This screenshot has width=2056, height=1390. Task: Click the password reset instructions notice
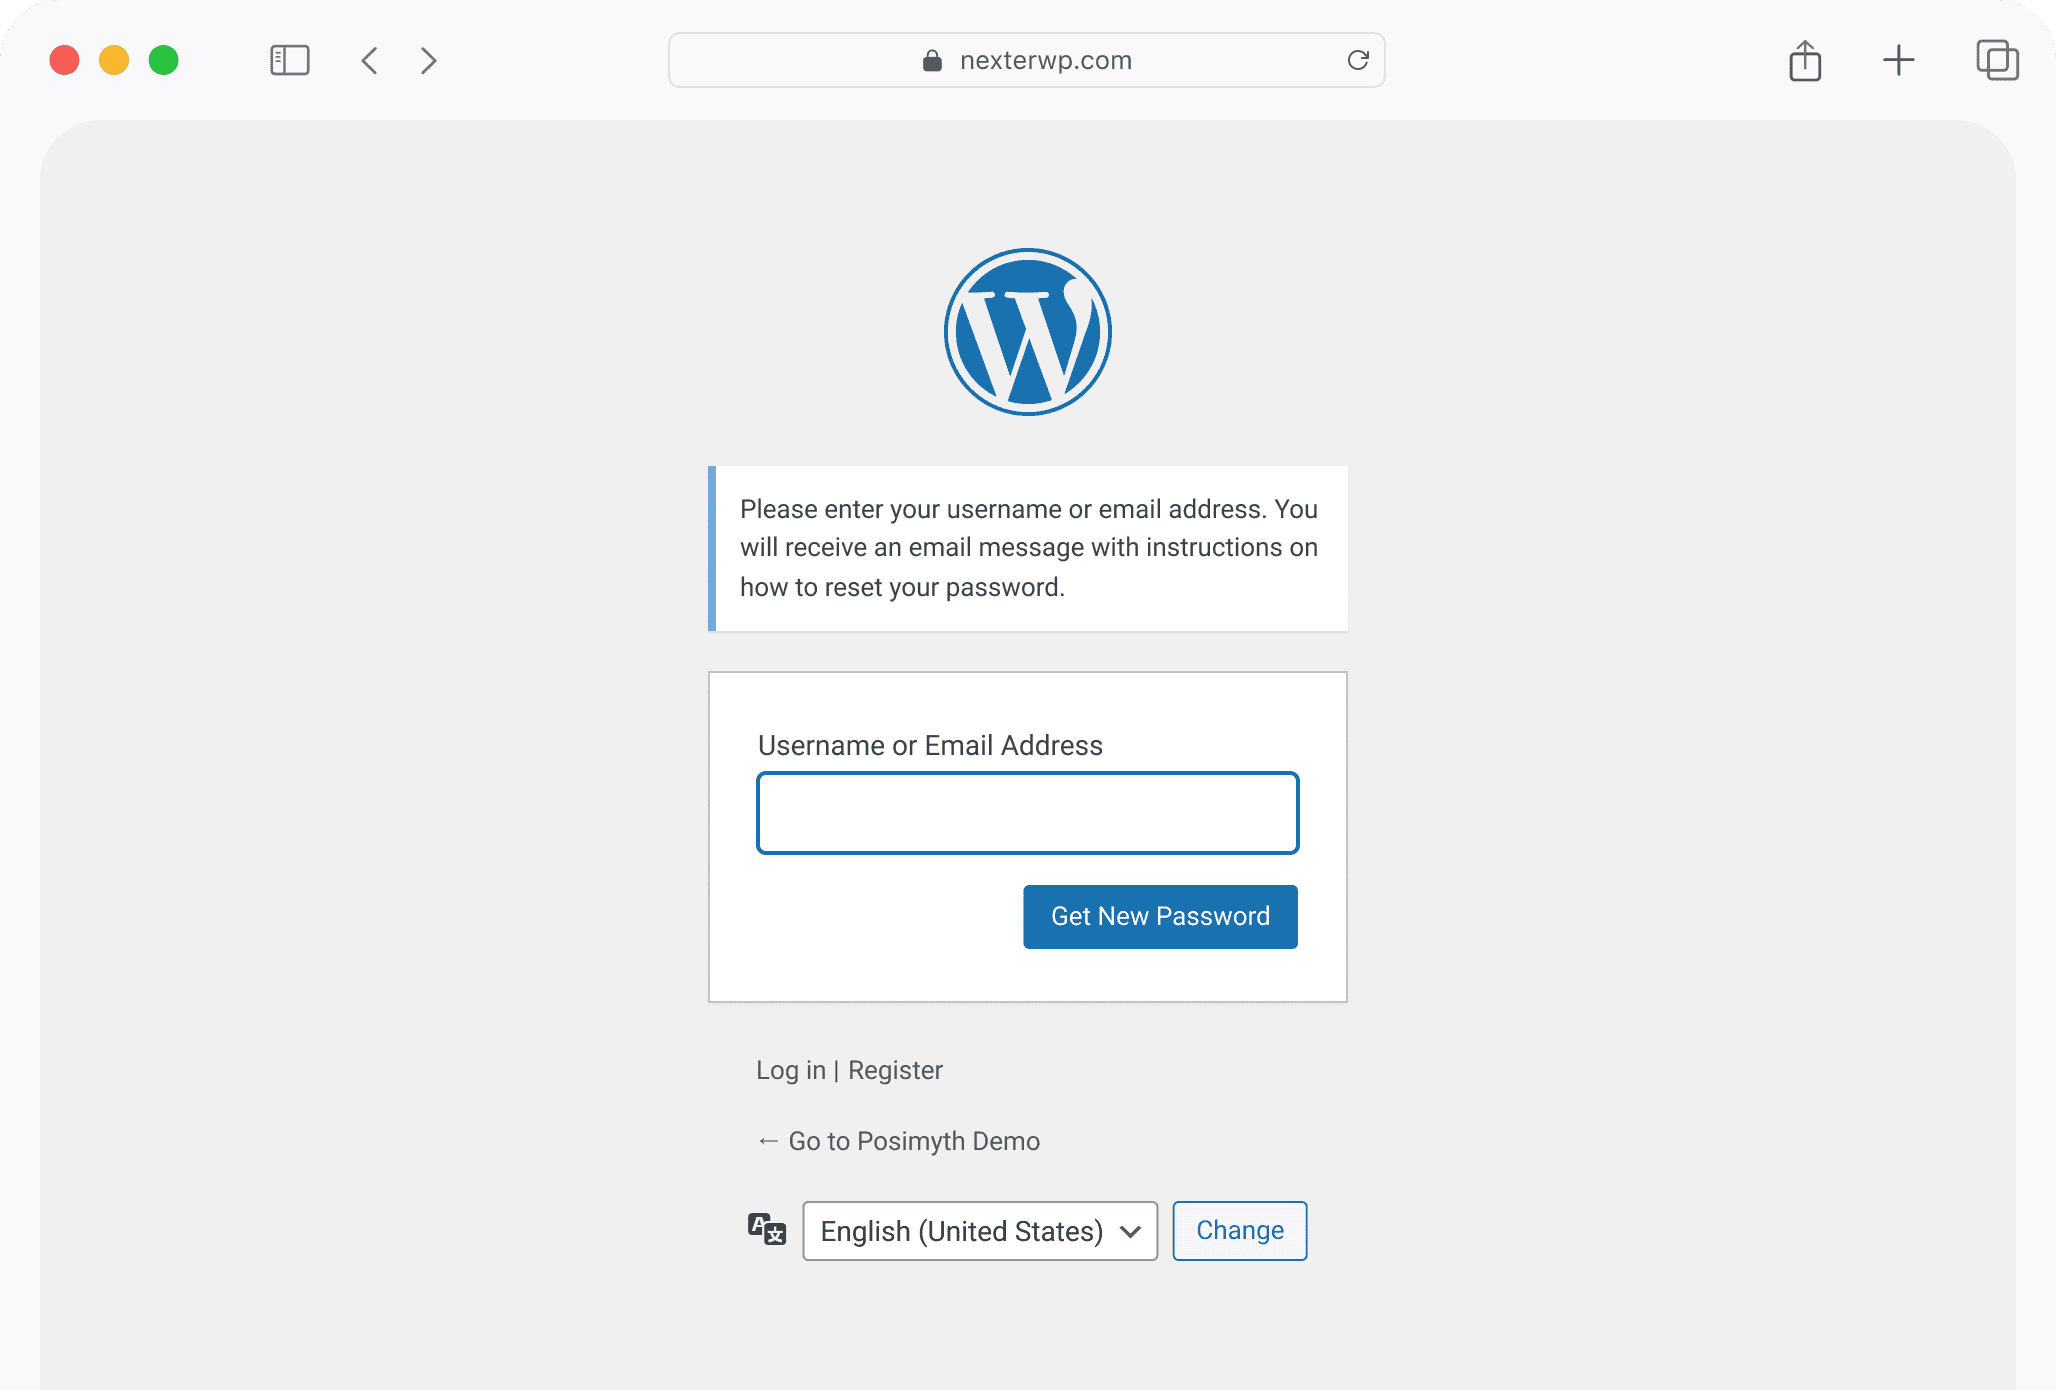[x=1028, y=548]
